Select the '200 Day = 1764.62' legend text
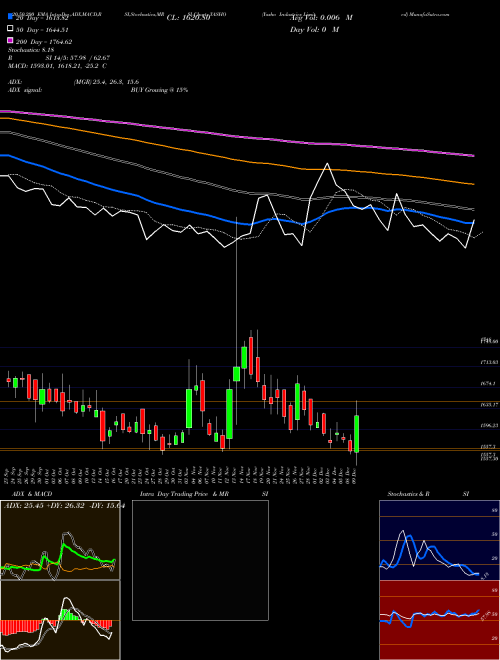Screen dimensions: 500x660 [x=44, y=42]
